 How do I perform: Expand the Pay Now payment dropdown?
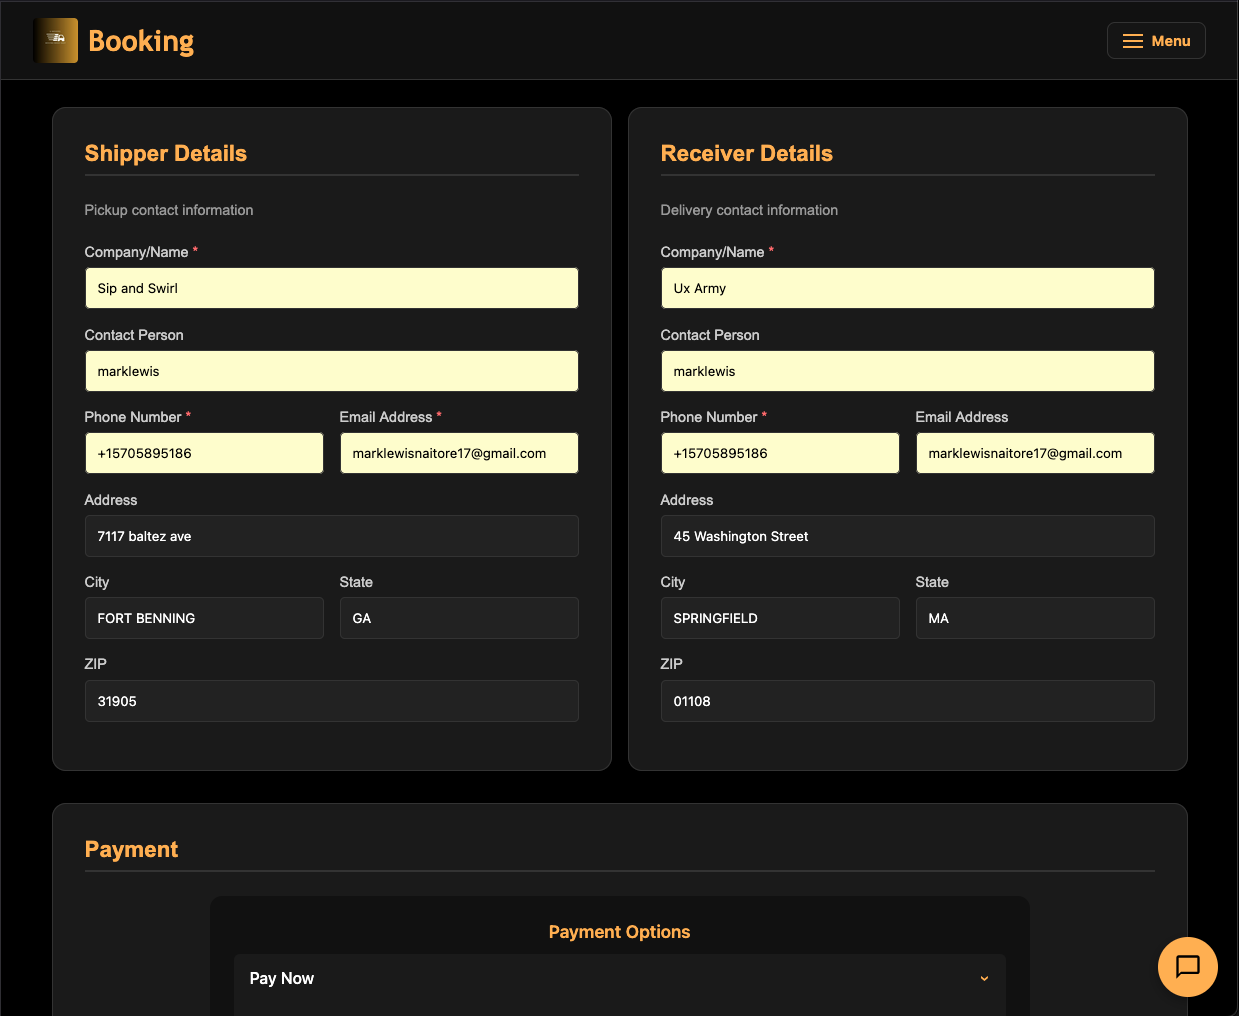619,978
